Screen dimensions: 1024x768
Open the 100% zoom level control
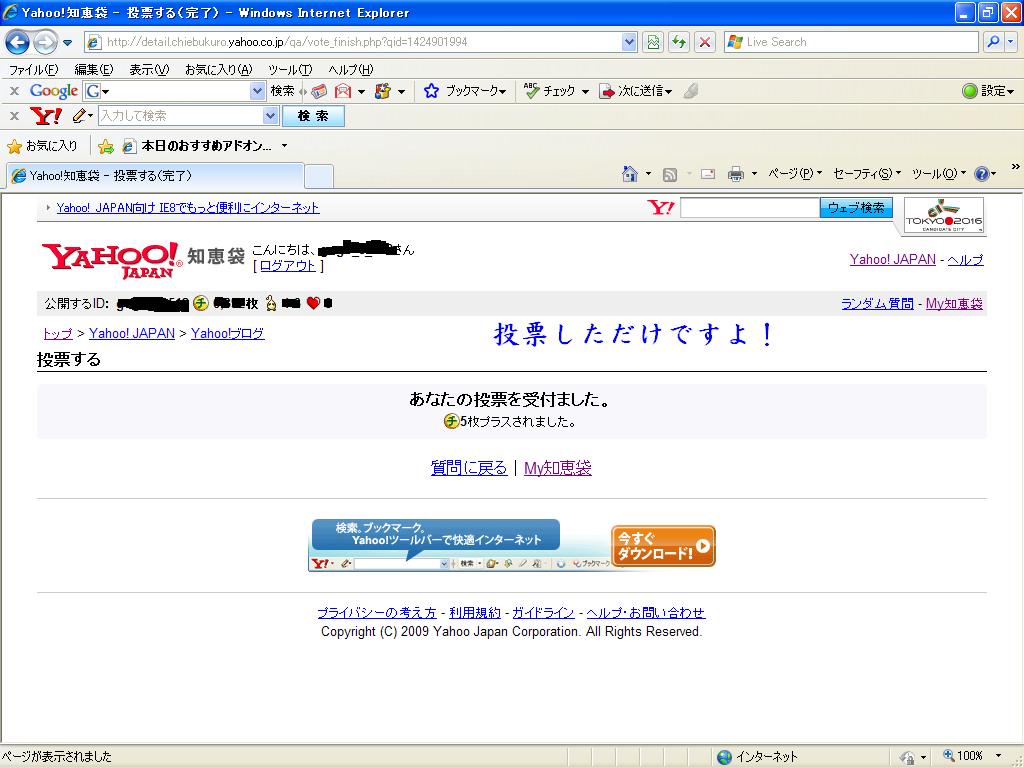[x=973, y=756]
